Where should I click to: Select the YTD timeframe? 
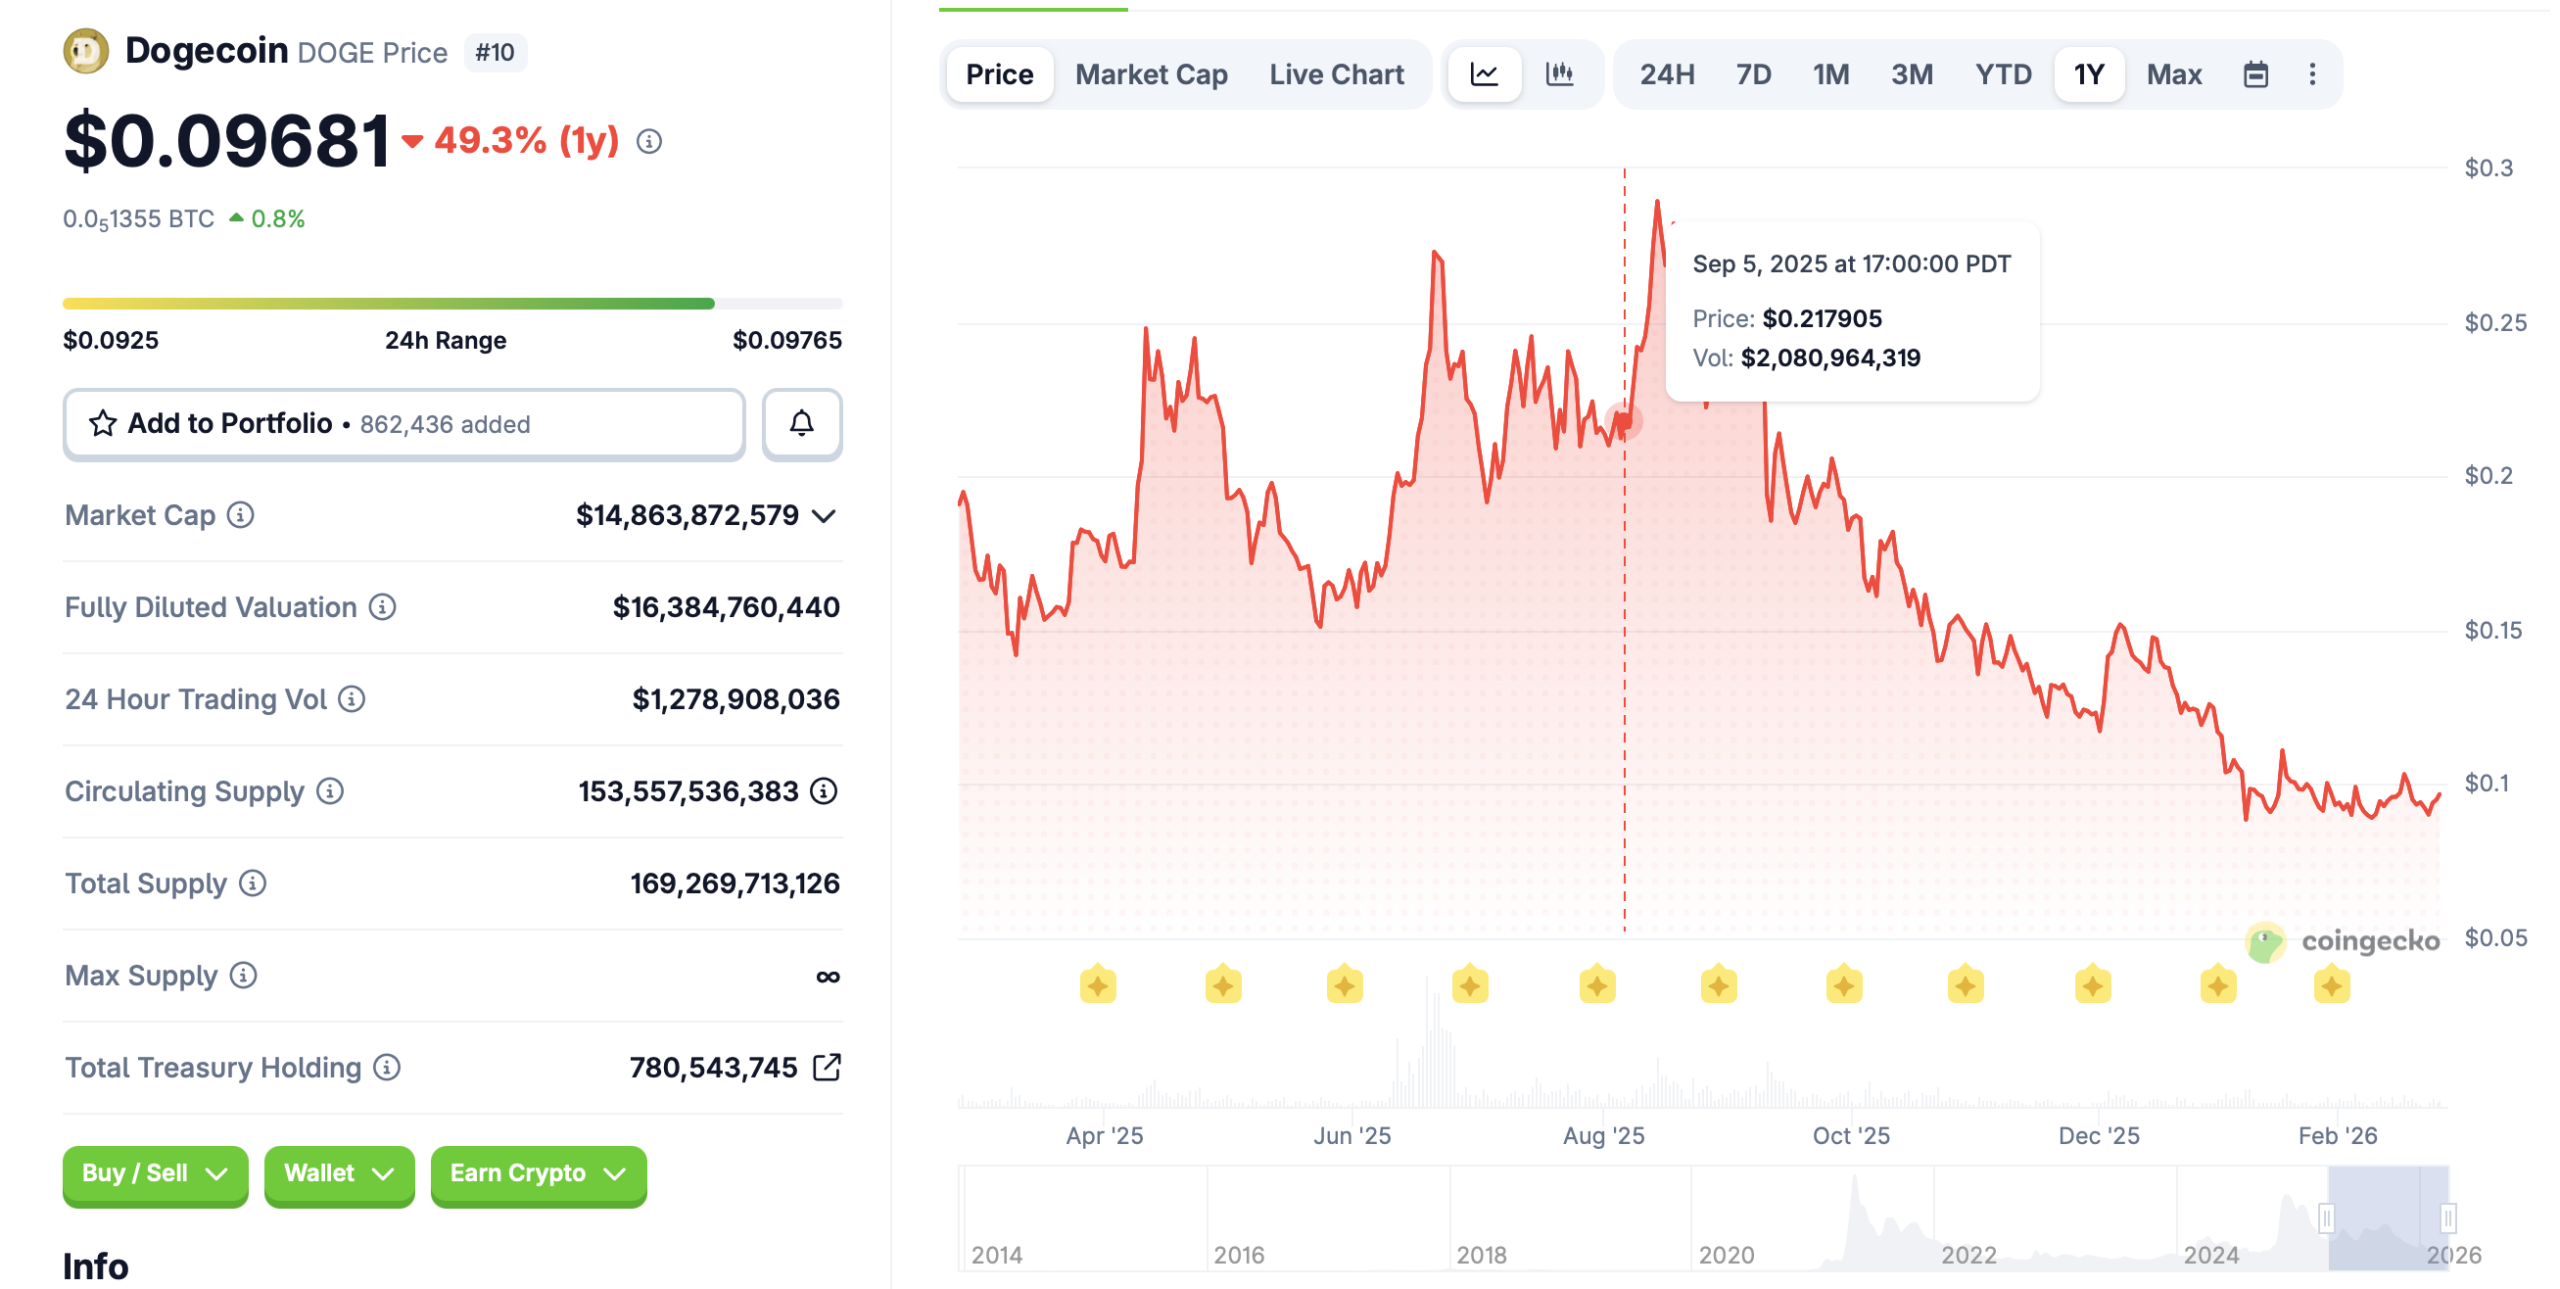pos(2002,73)
